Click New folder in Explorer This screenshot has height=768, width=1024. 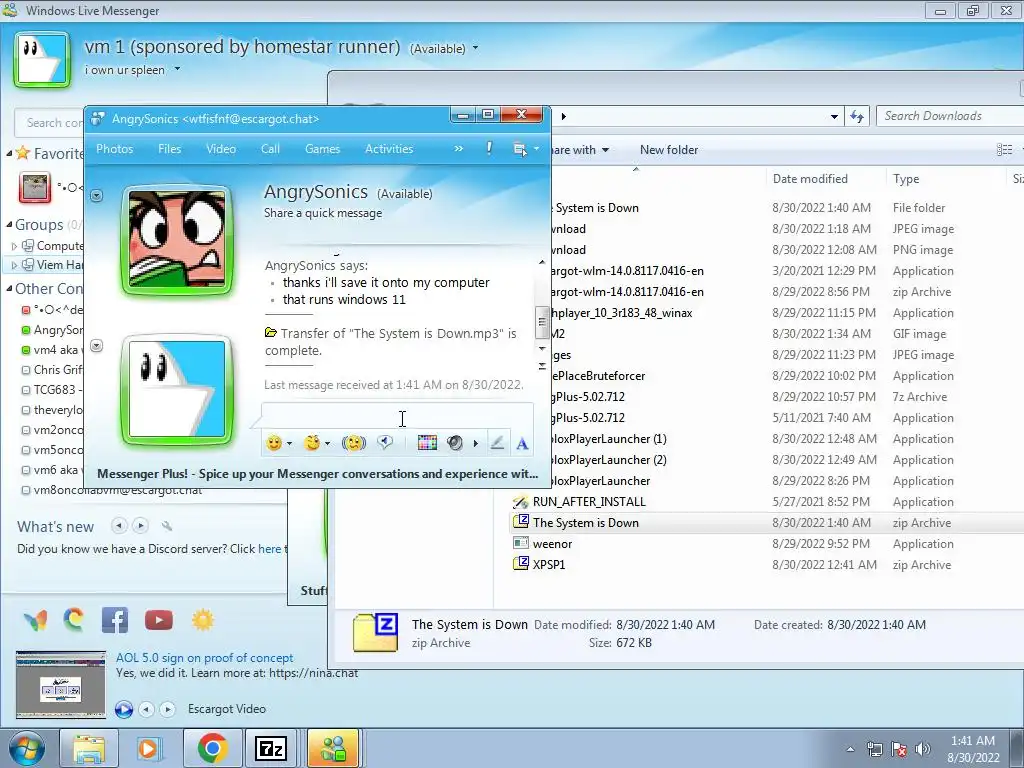coord(669,150)
